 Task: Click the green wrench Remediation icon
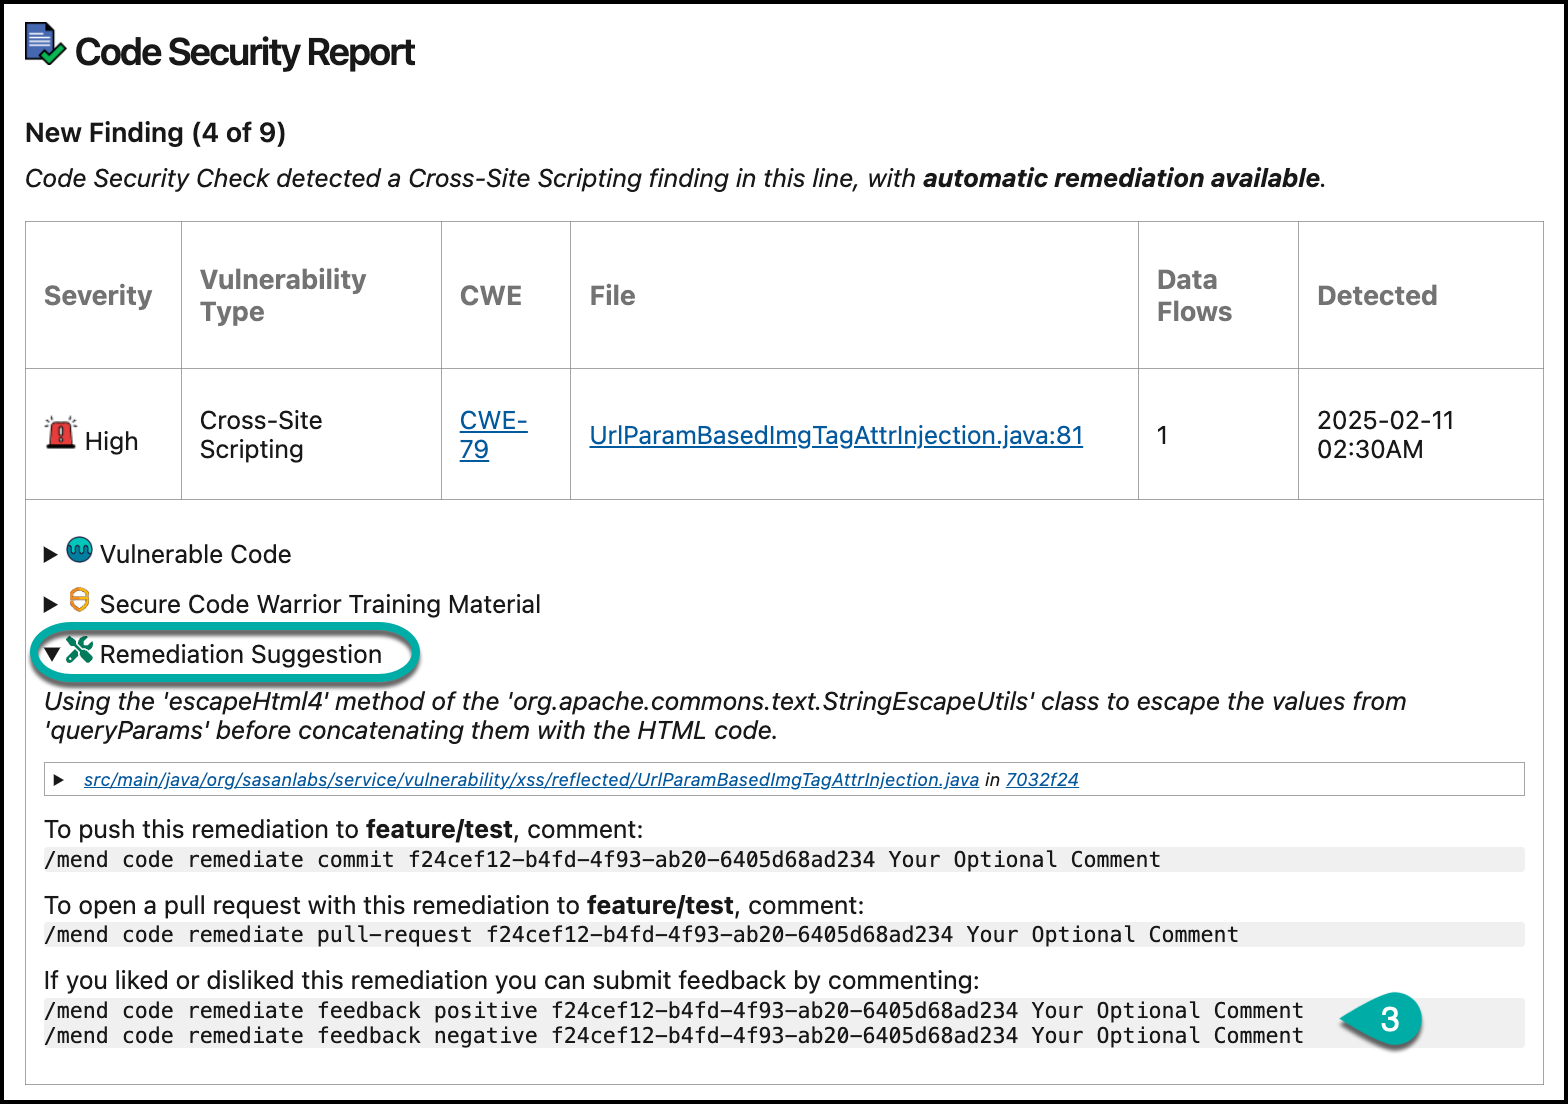(x=79, y=651)
